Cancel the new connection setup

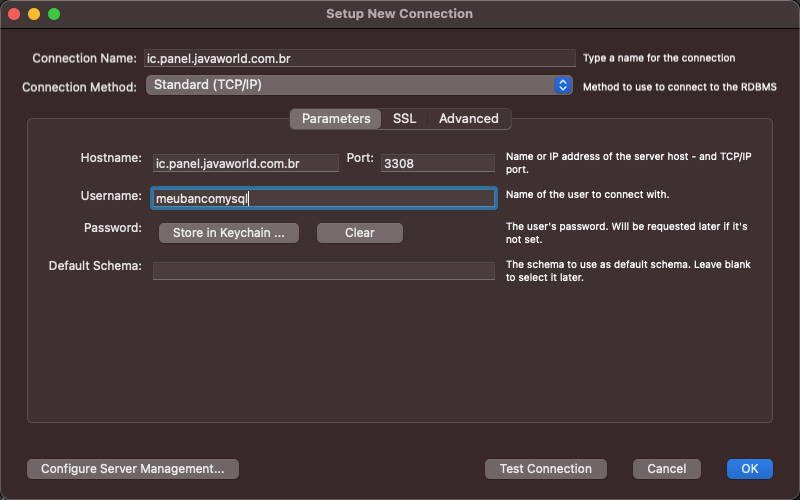[x=666, y=469]
